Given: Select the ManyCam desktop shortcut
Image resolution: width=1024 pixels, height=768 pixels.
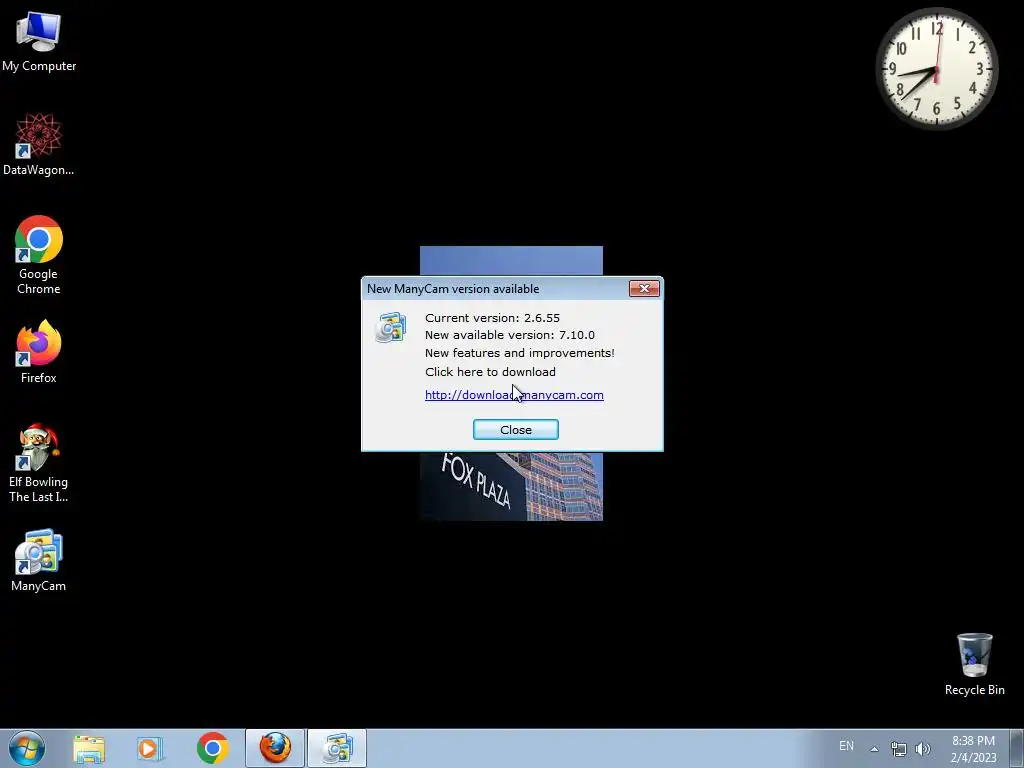Looking at the screenshot, I should tap(39, 560).
